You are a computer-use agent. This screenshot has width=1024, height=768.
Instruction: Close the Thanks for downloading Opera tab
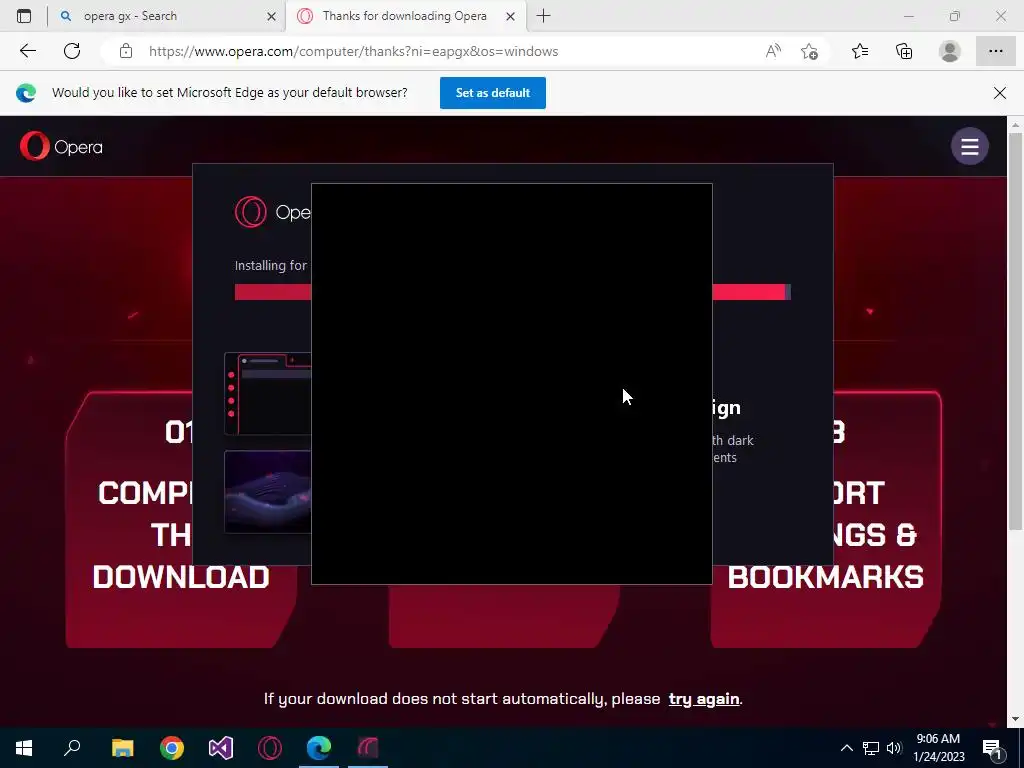point(511,16)
